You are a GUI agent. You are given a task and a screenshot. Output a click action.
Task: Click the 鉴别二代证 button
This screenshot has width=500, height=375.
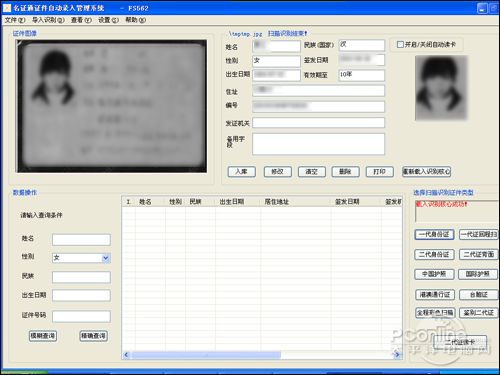point(479,313)
